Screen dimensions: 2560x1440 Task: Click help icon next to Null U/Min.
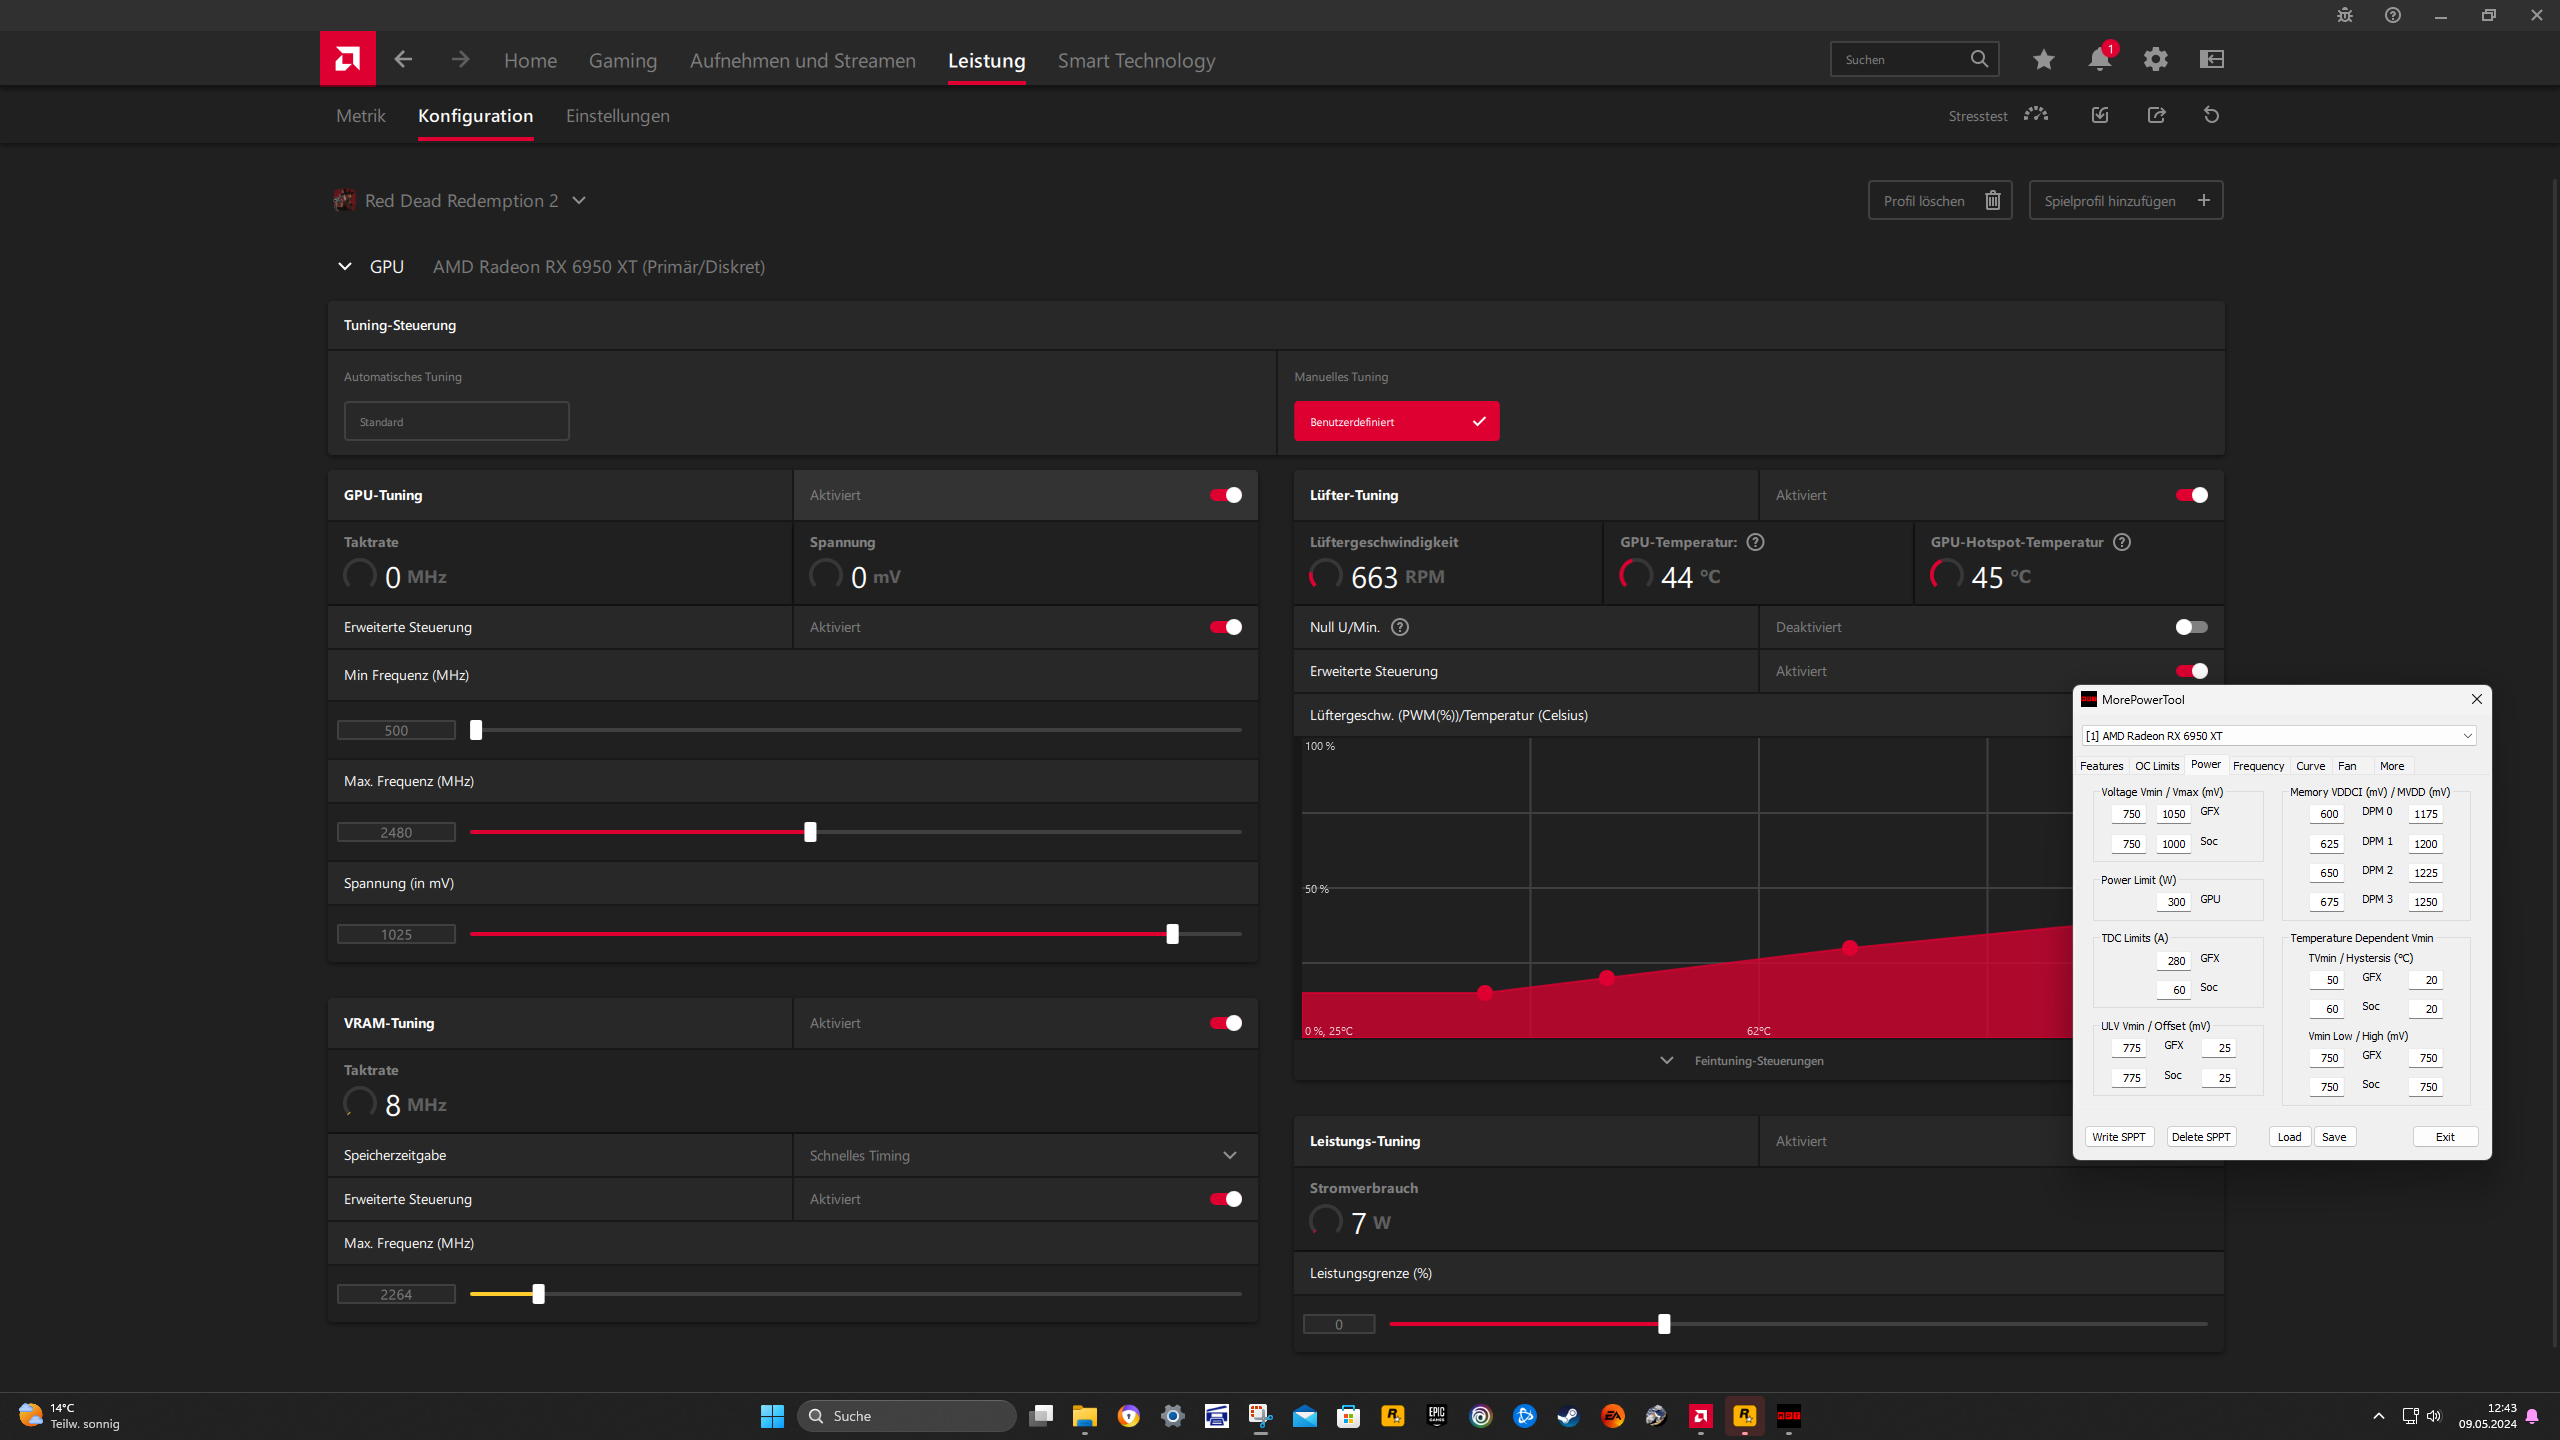[1400, 627]
